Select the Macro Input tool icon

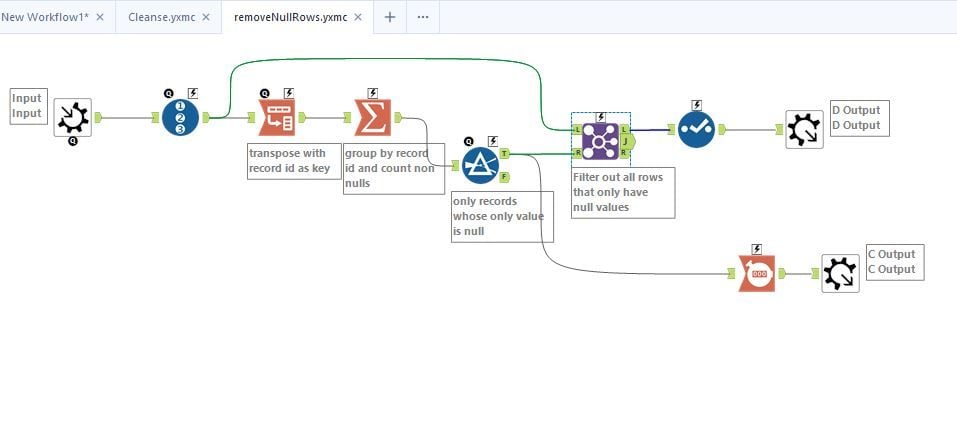point(73,117)
